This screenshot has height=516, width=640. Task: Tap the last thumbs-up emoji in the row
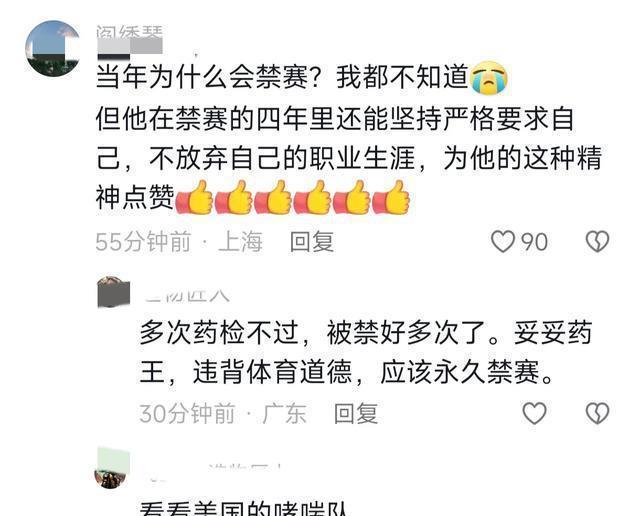tap(391, 197)
